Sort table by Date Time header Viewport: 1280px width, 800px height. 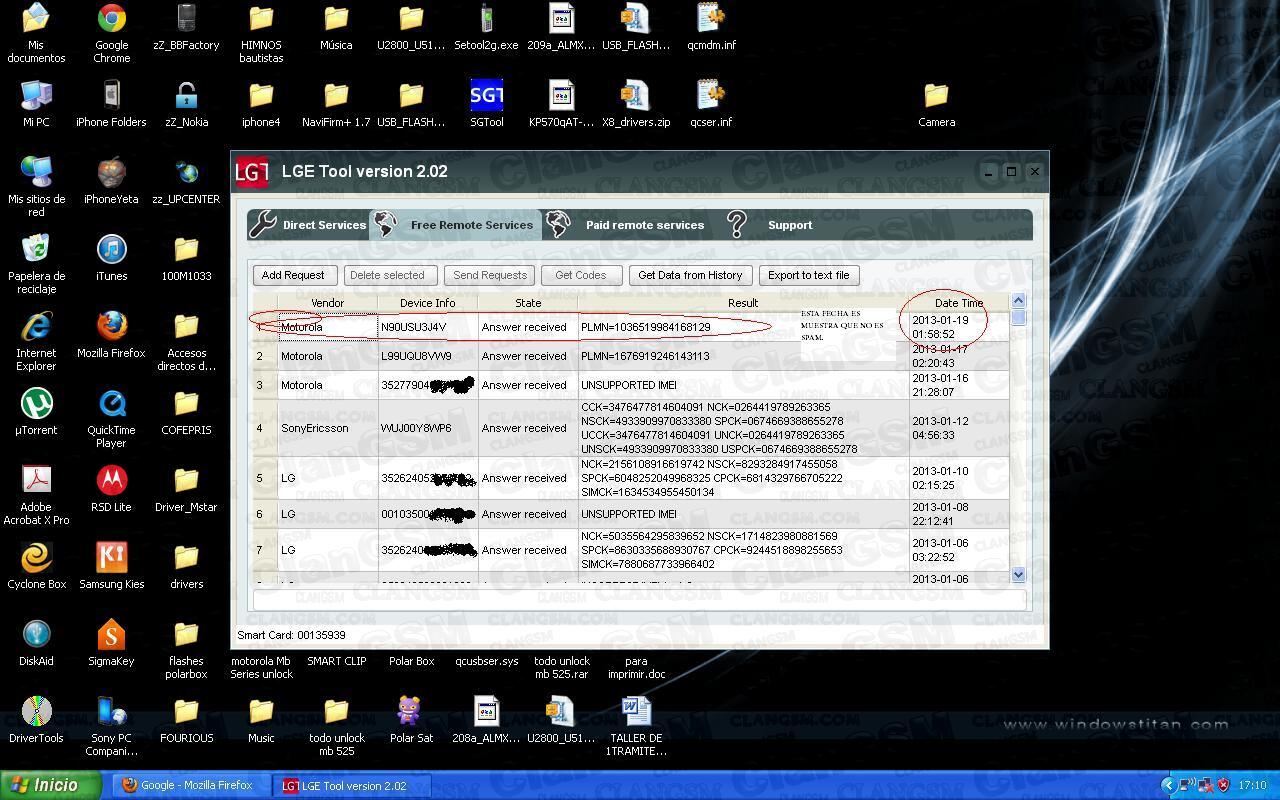(x=958, y=303)
